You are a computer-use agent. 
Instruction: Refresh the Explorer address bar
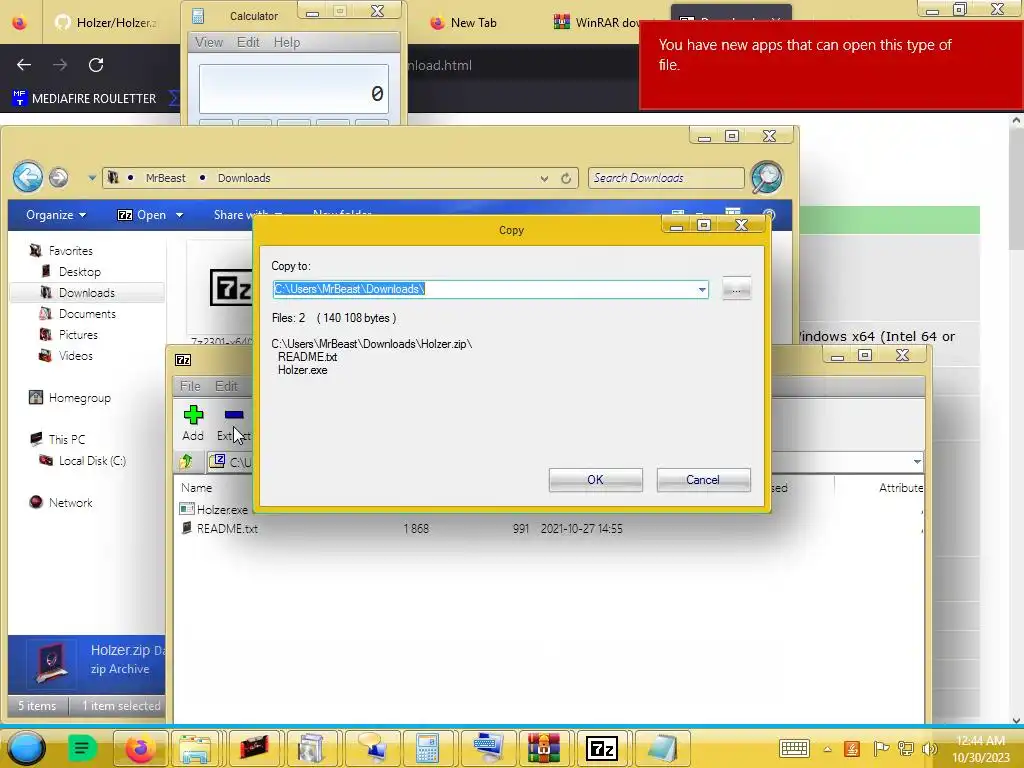566,178
